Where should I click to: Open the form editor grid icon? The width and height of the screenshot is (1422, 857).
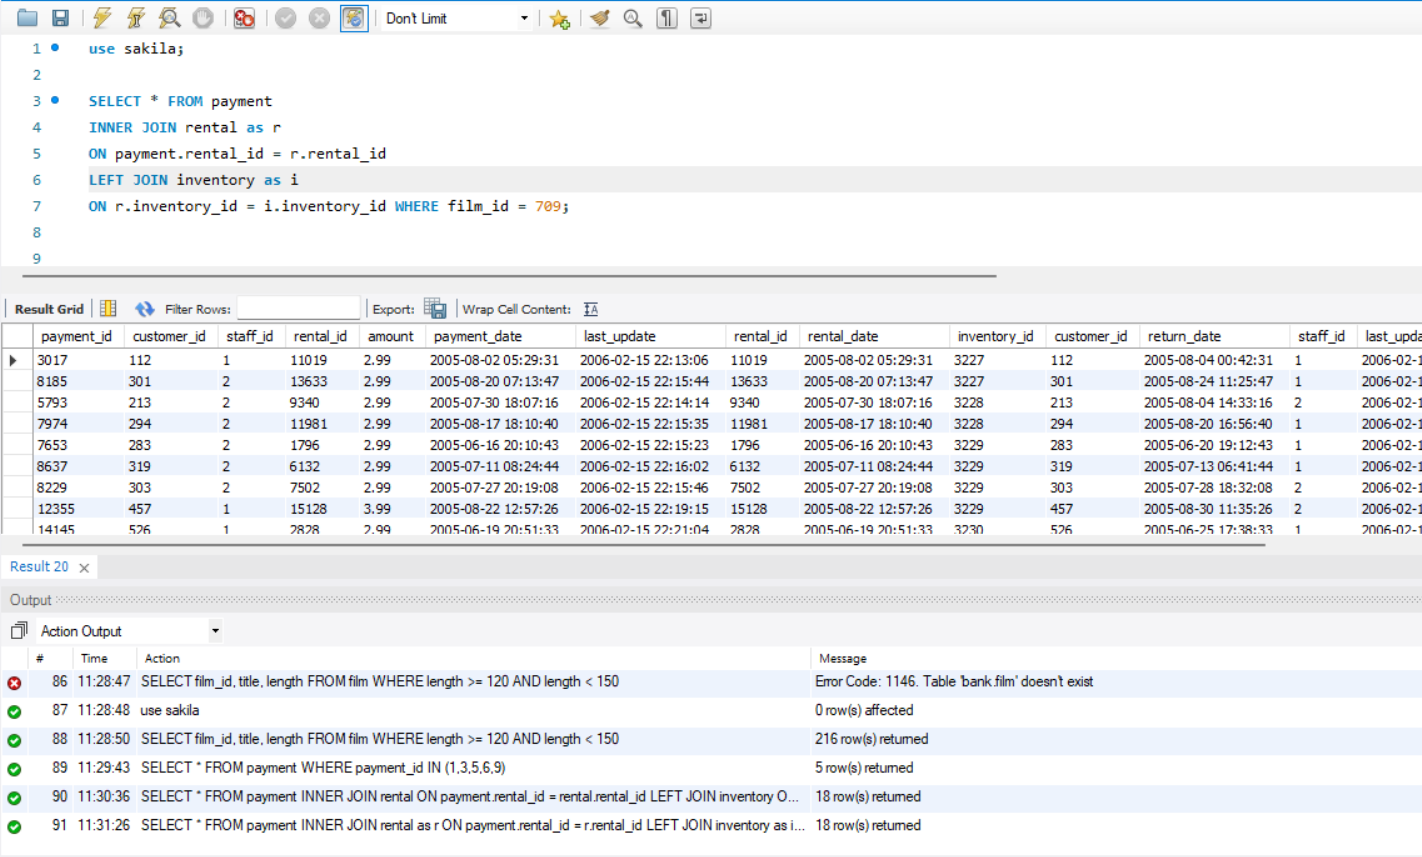[108, 309]
